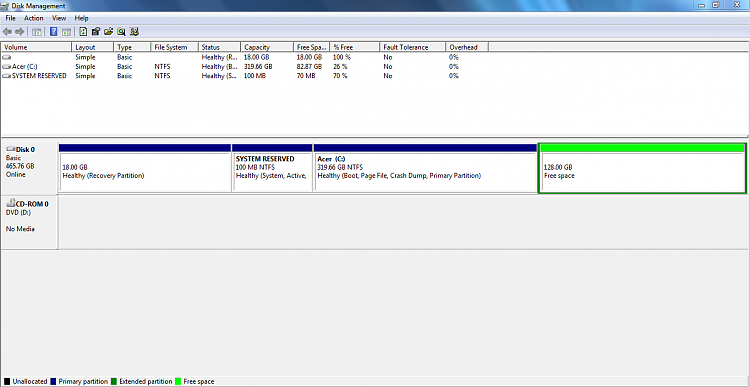Select the 18.00 GB Recovery Partition block
This screenshot has width=750, height=387.
tap(145, 168)
